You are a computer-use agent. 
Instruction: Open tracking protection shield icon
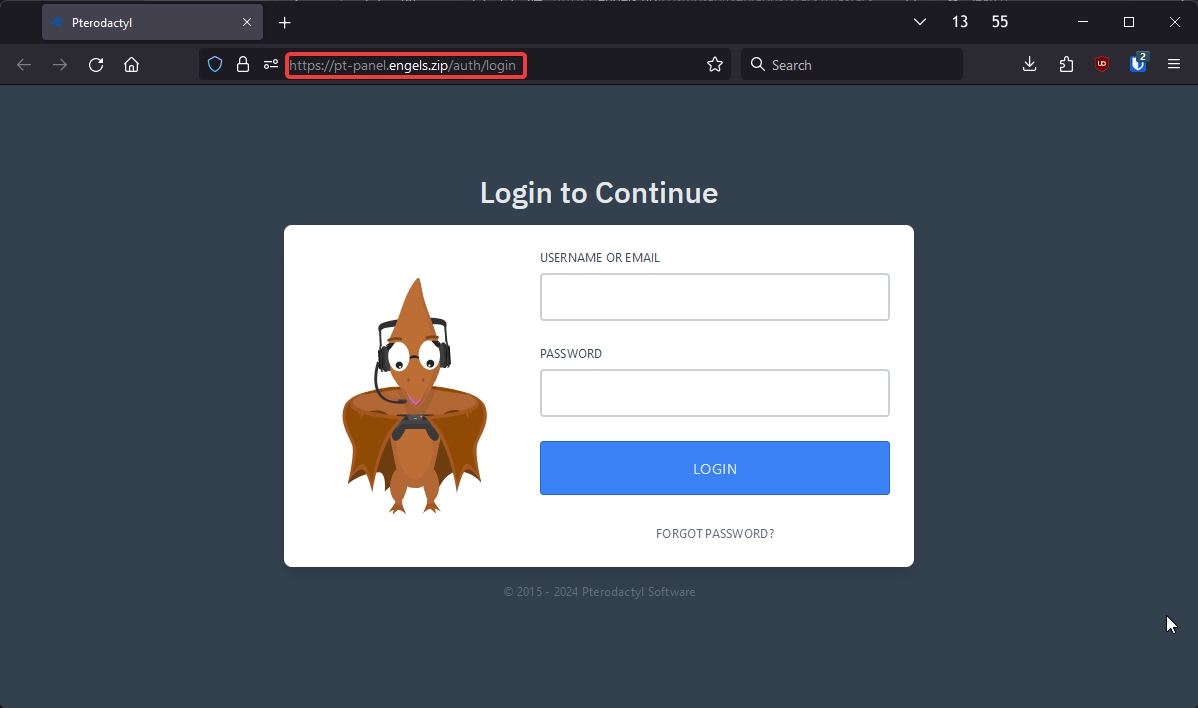coord(215,65)
